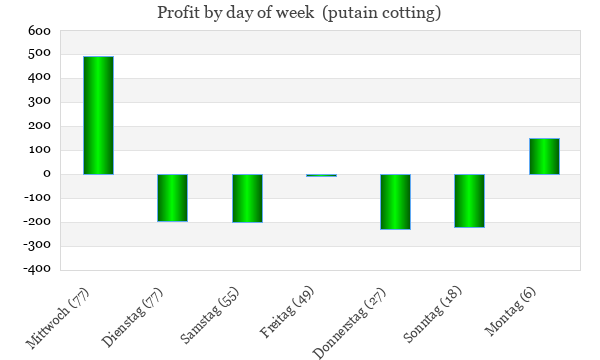
Task: Click the Freitag (49) axis label
Action: [287, 312]
